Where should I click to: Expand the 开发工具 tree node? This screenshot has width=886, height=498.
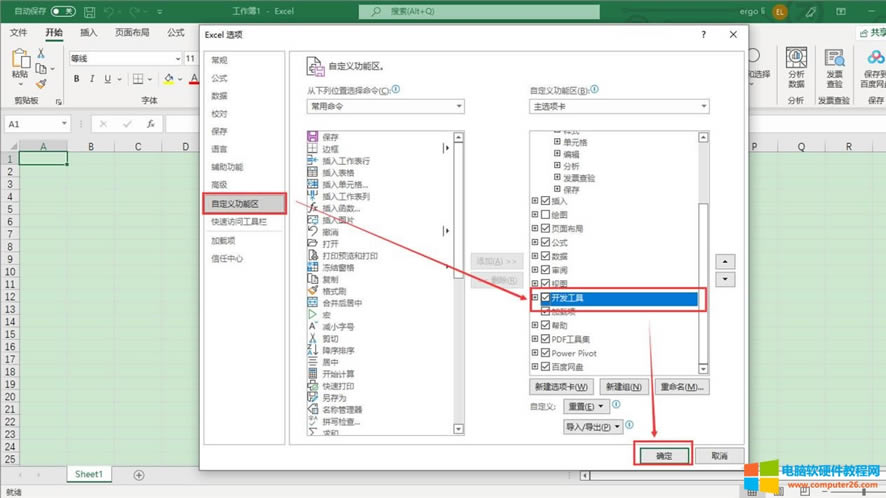[x=535, y=297]
